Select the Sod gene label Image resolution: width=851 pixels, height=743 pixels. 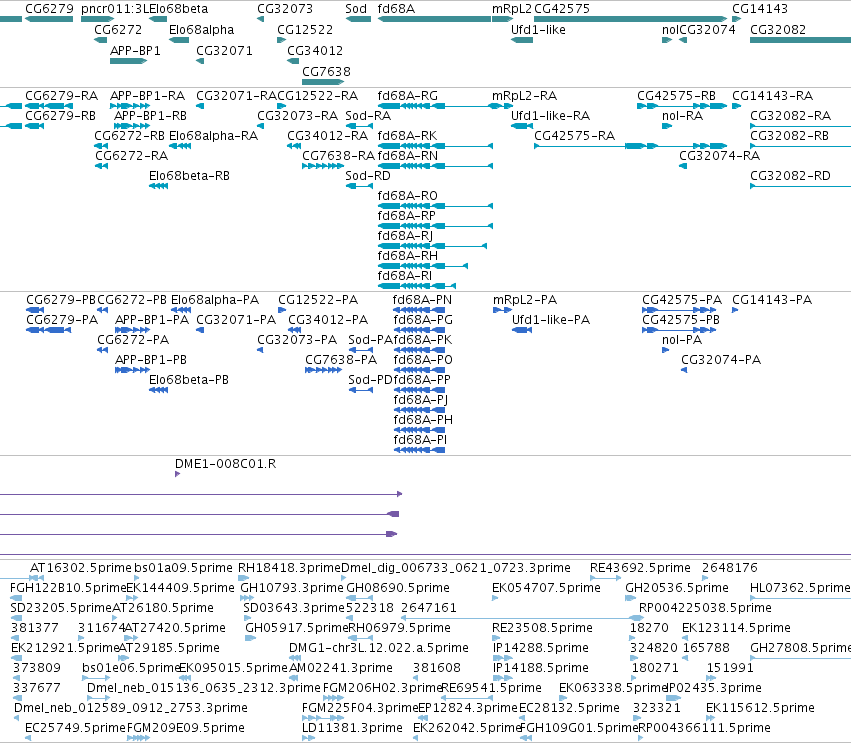[356, 9]
